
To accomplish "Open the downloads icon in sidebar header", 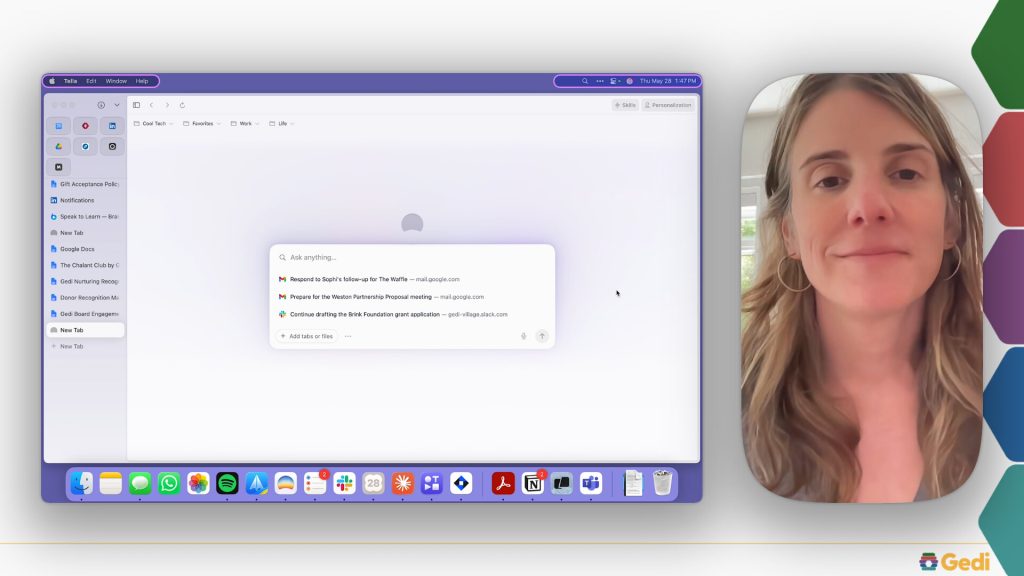I will click(101, 105).
